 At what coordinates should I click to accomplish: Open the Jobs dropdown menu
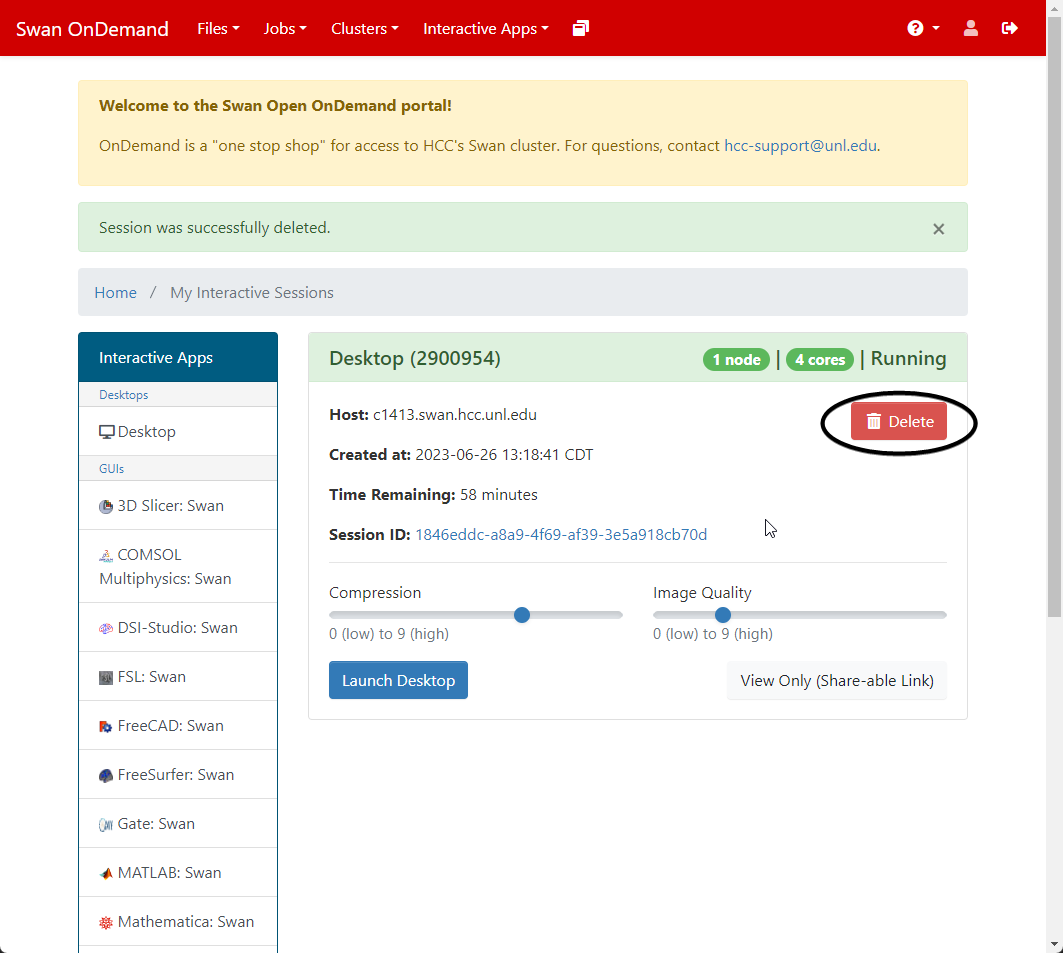click(x=285, y=29)
